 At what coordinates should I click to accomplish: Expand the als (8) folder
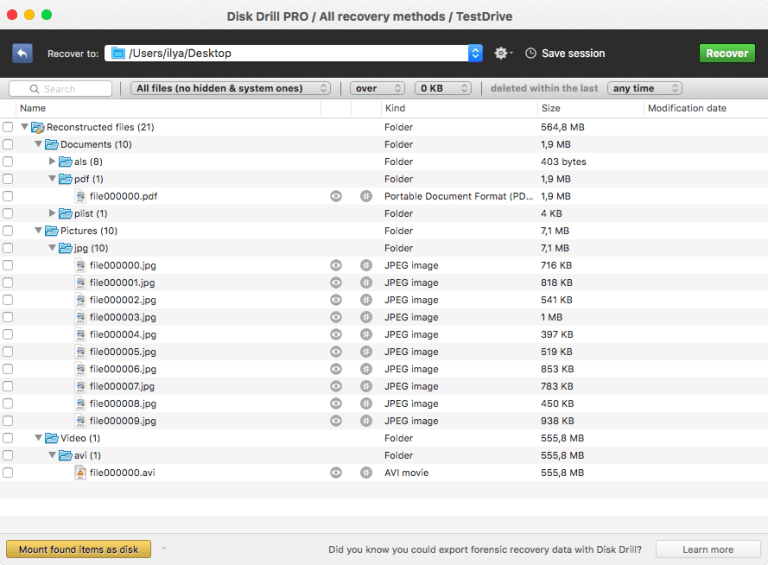(52, 161)
